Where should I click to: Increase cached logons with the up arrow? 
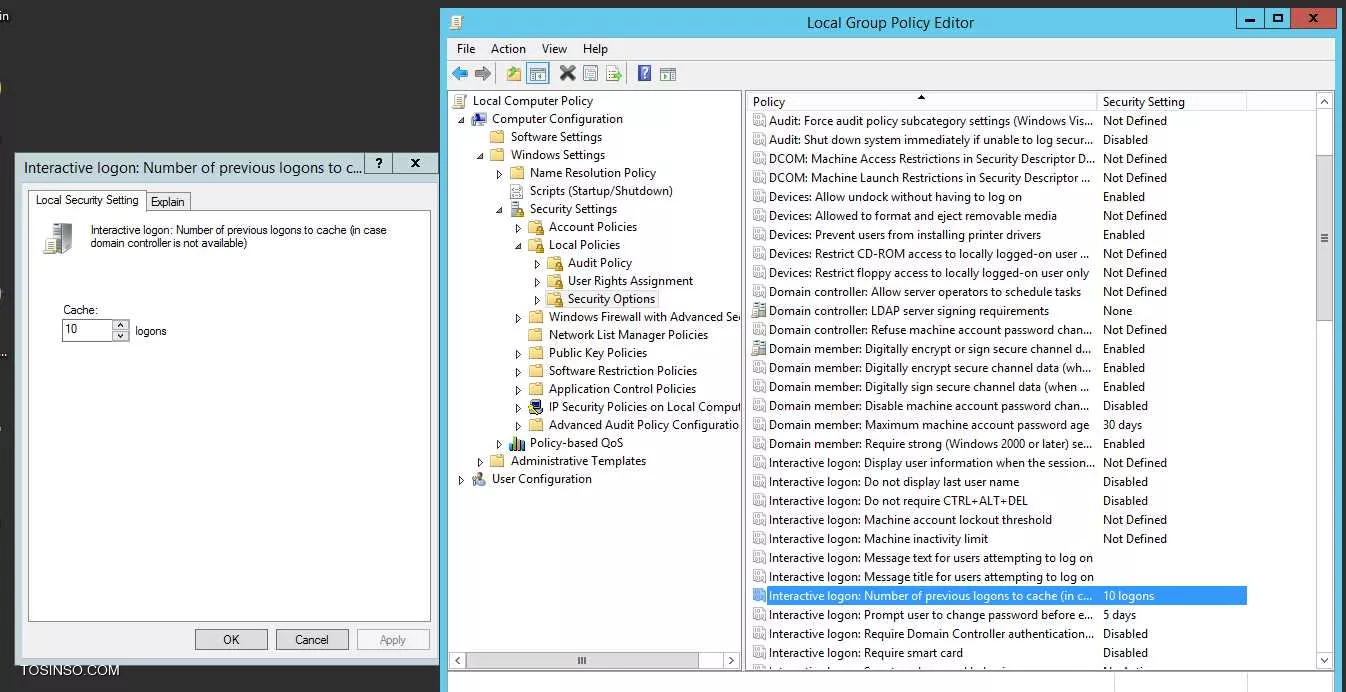tap(121, 325)
